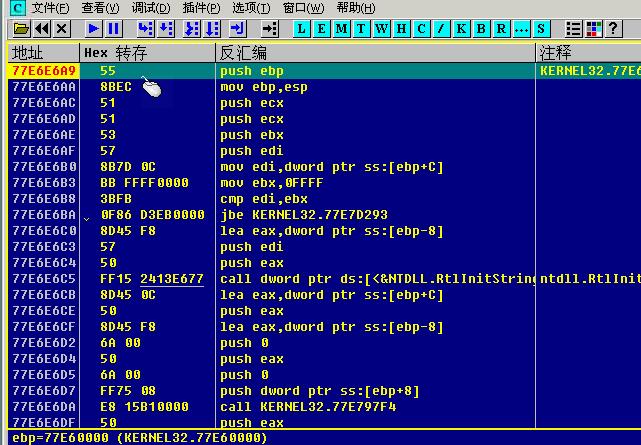Open Run trace with ... button
This screenshot has width=641, height=445.
coord(521,29)
